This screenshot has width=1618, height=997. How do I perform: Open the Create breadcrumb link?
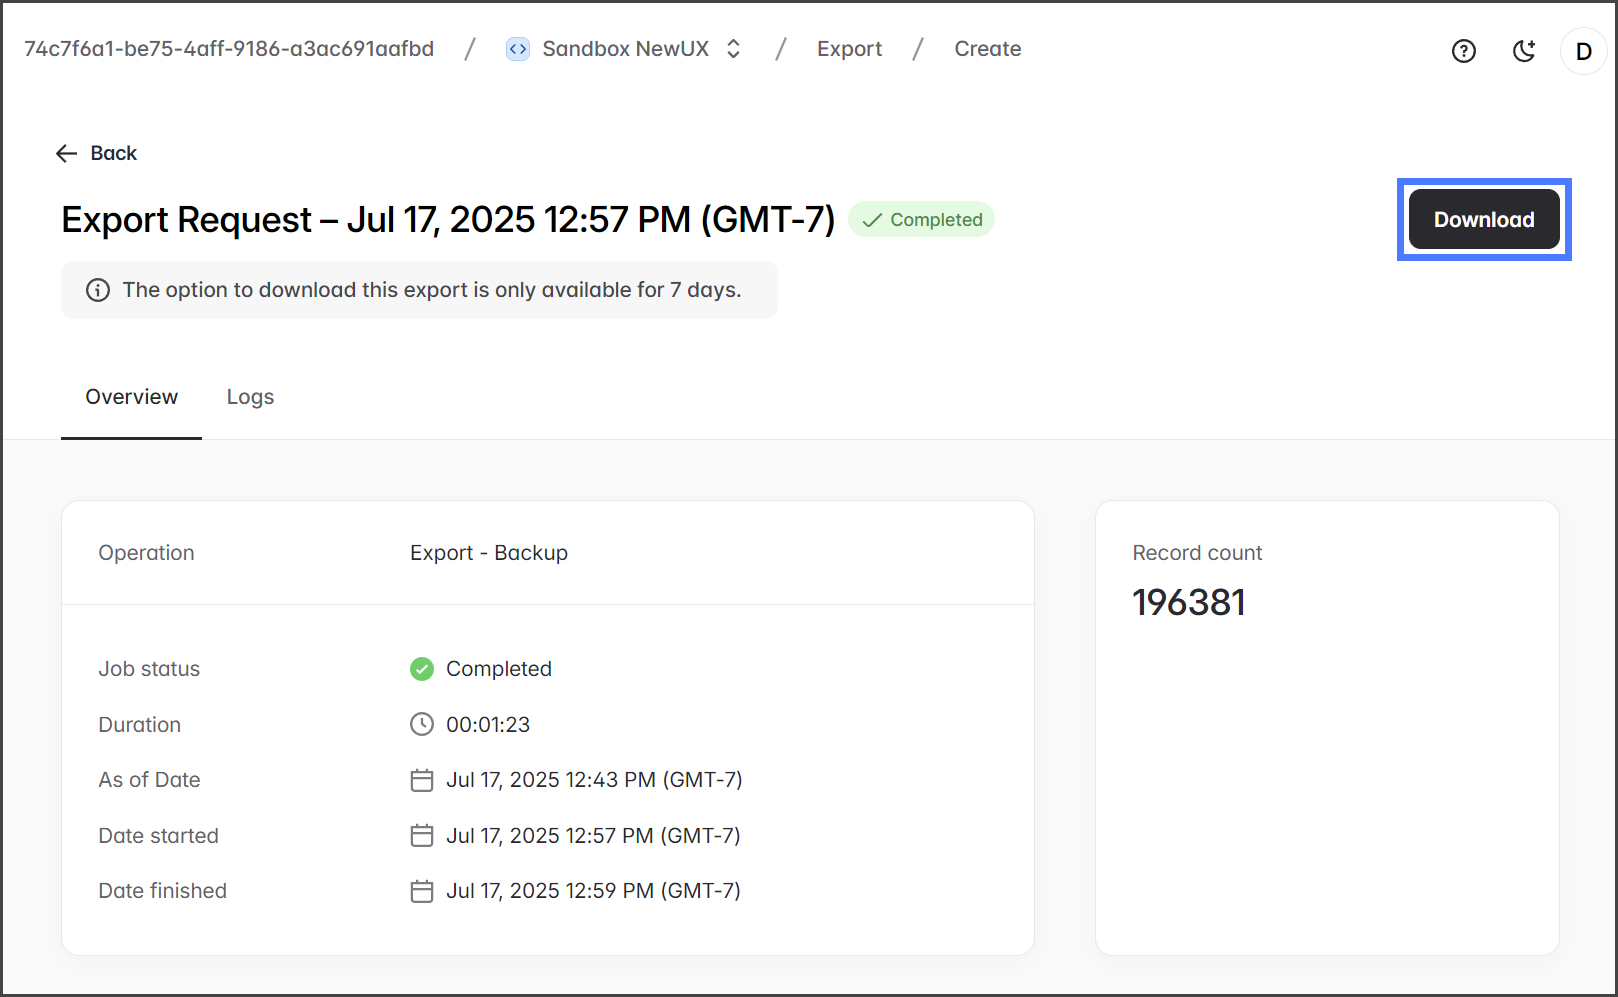[x=987, y=49]
